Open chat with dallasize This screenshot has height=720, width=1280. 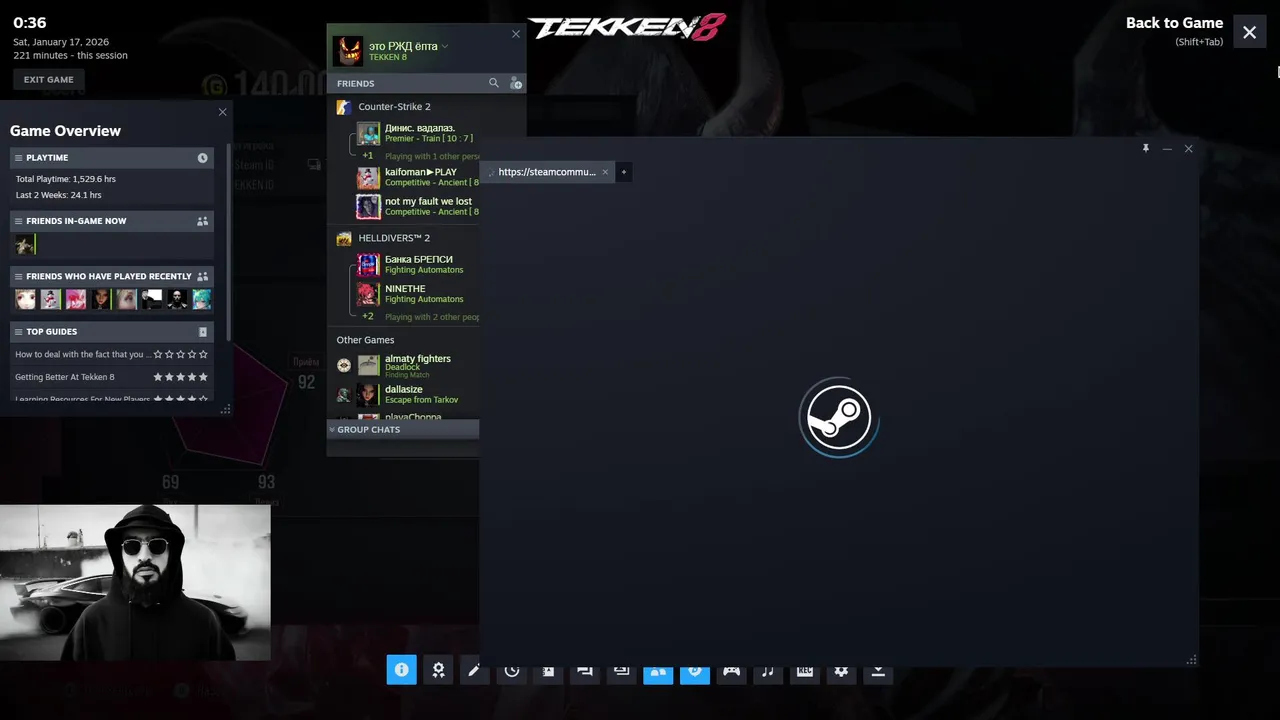click(417, 395)
